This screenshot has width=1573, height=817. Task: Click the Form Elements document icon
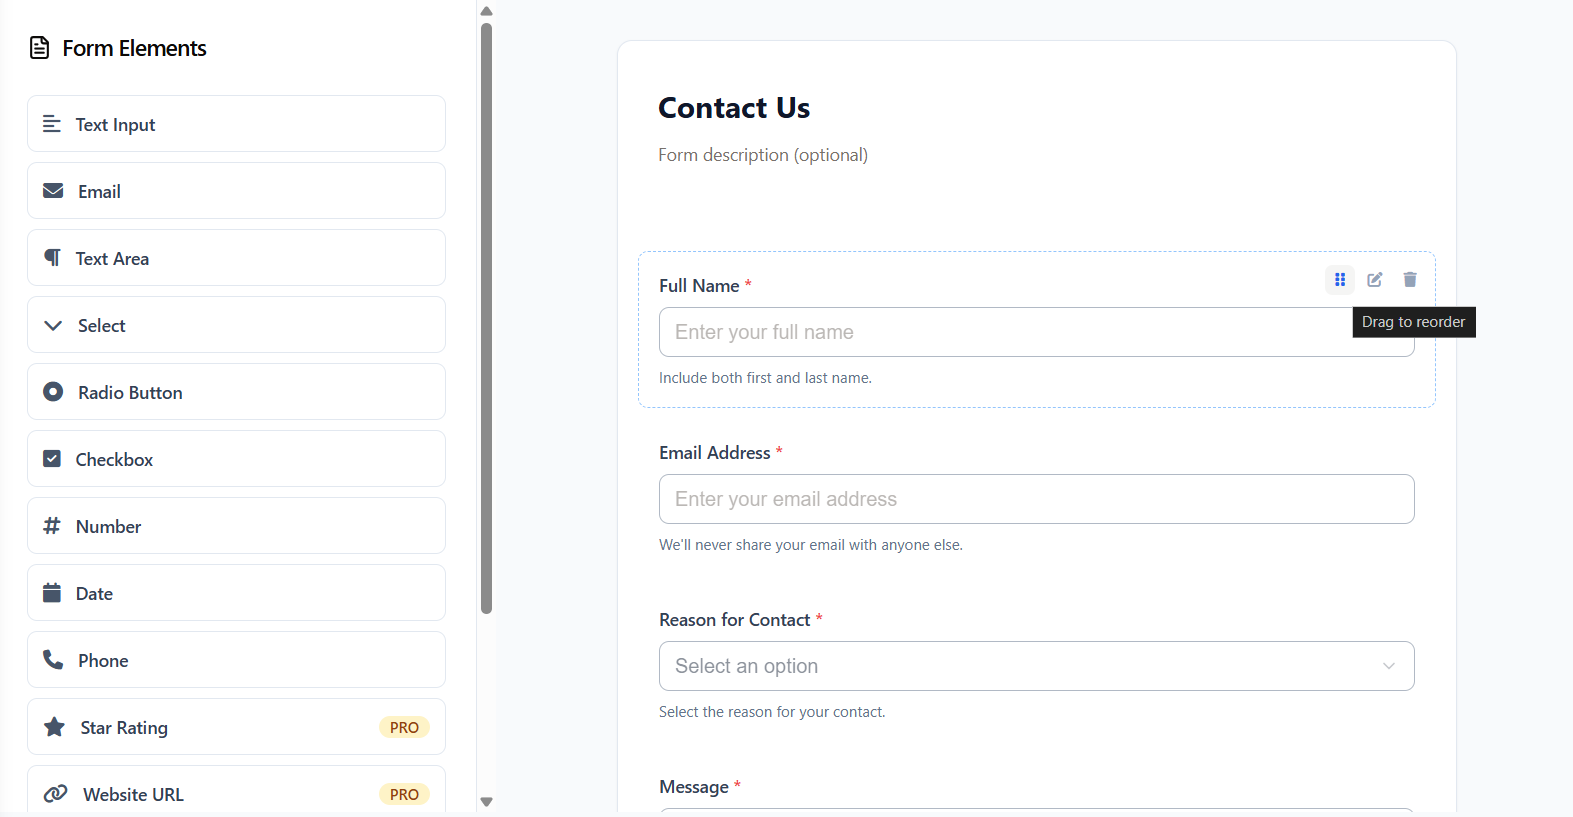(39, 47)
